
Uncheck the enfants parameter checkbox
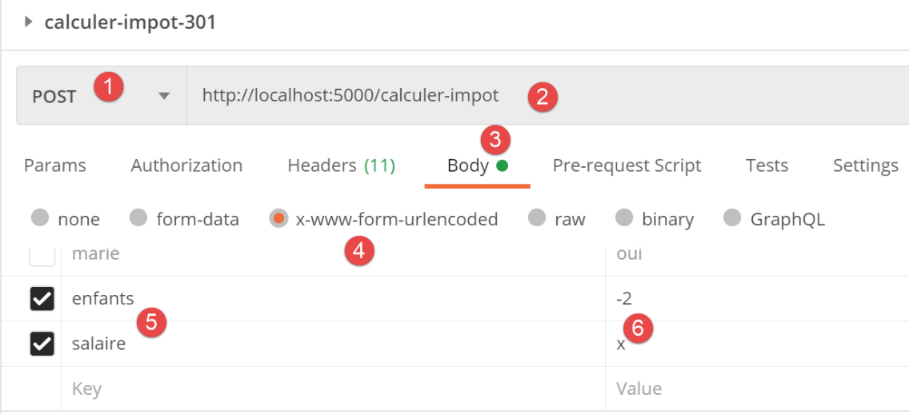[41, 298]
